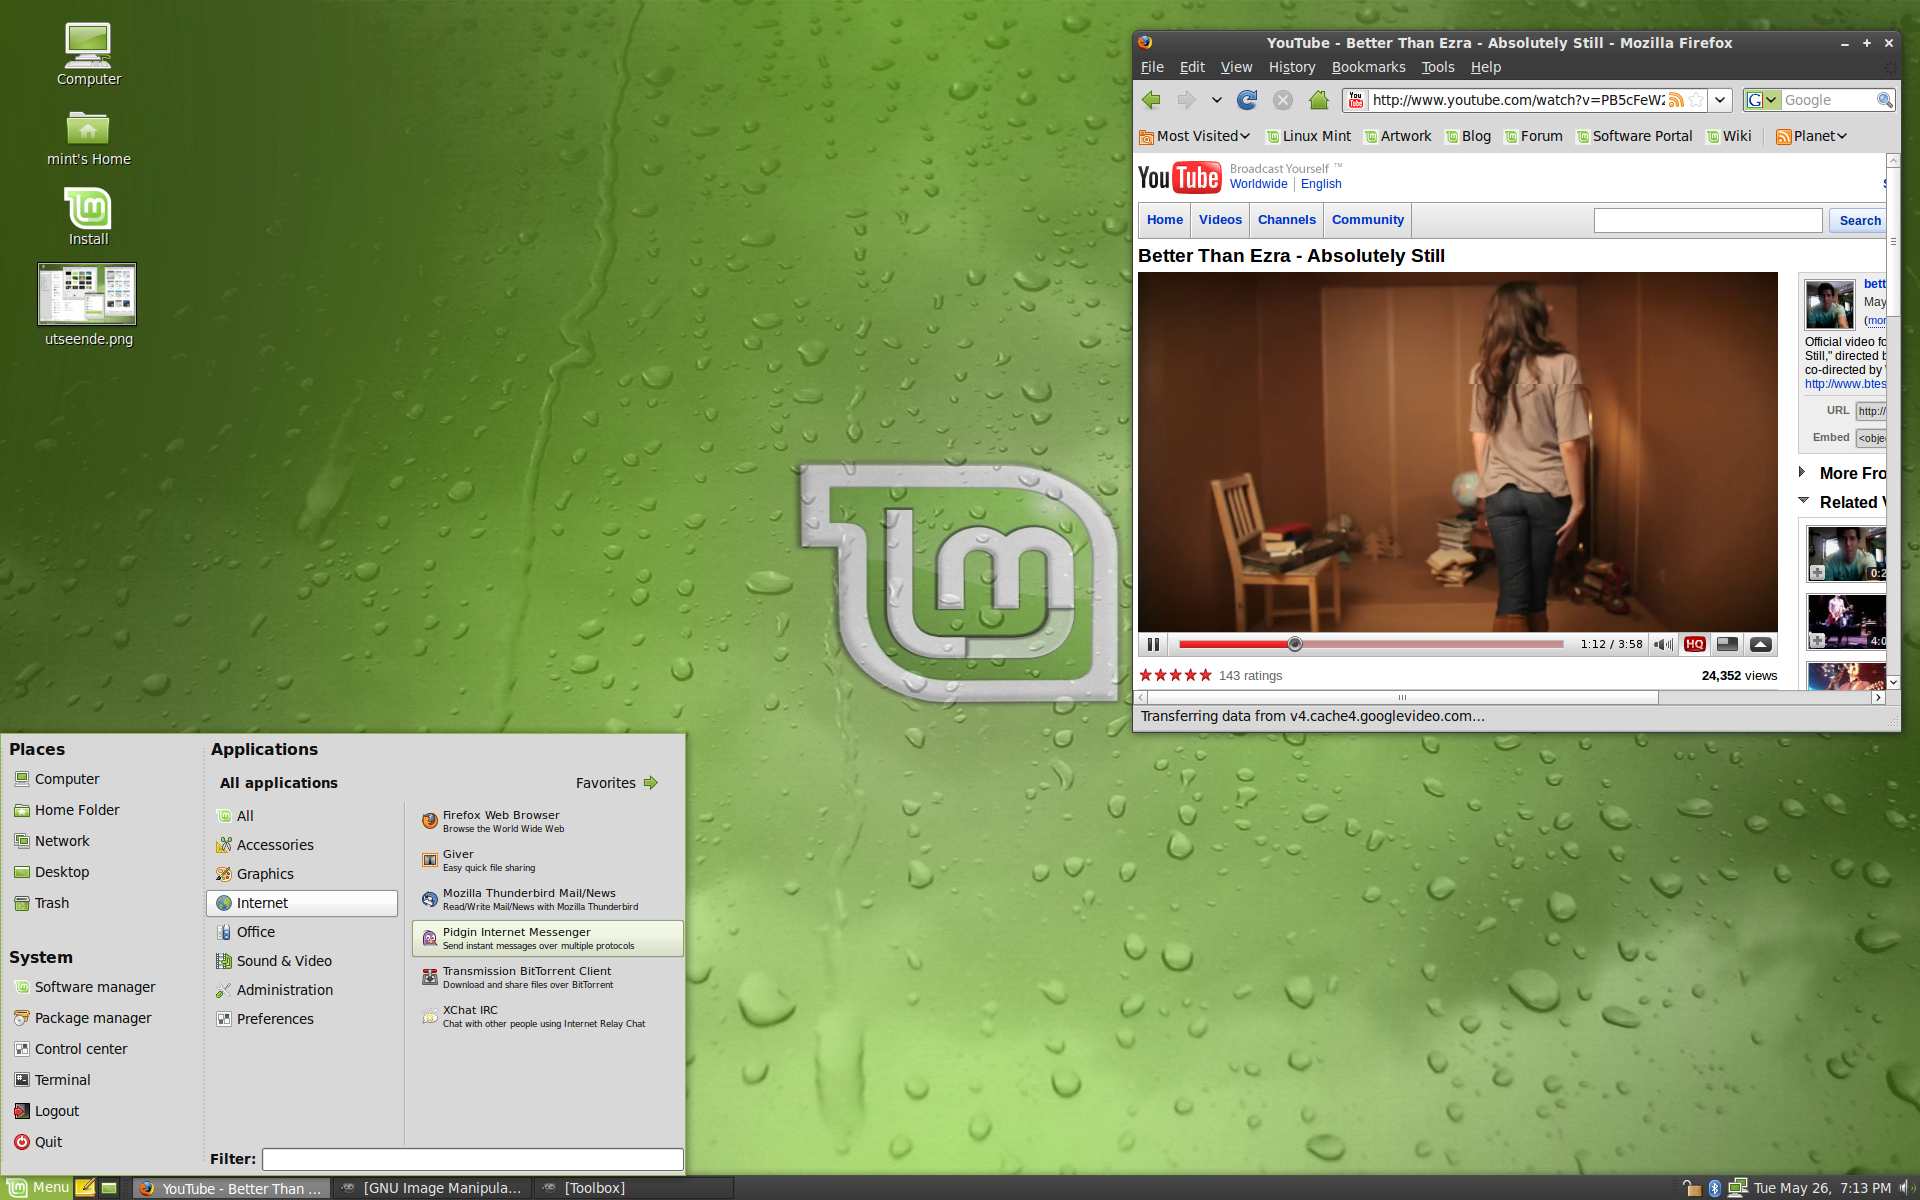Image resolution: width=1920 pixels, height=1200 pixels.
Task: Switch to Favorites view in menu
Action: (616, 783)
